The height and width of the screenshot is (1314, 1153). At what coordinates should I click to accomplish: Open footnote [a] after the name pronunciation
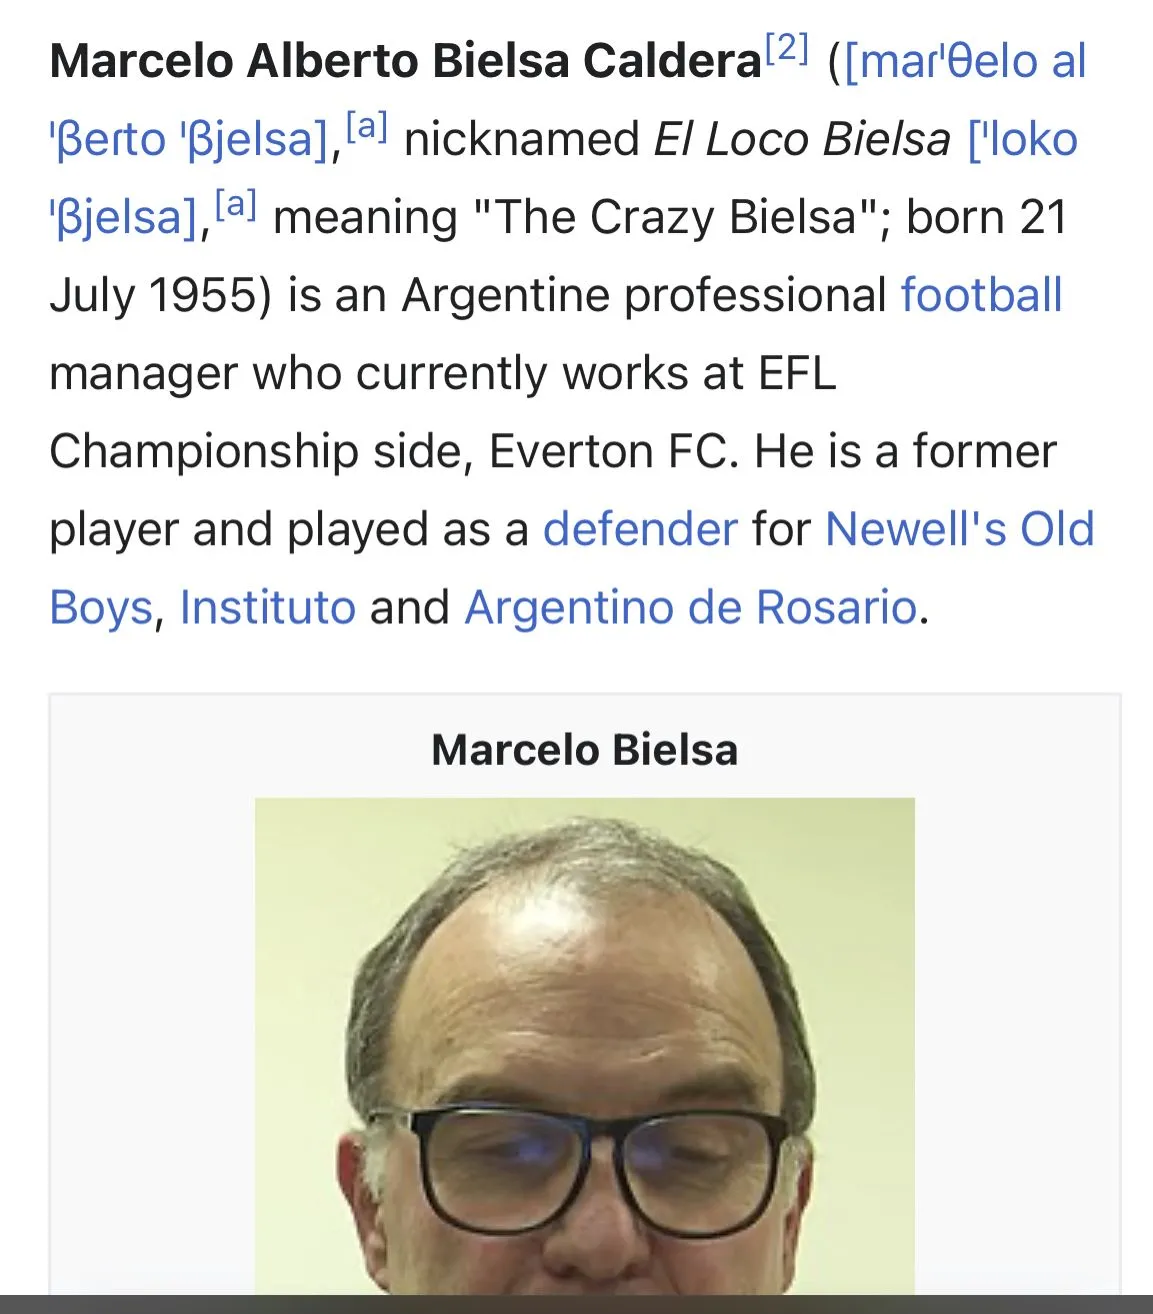point(366,127)
